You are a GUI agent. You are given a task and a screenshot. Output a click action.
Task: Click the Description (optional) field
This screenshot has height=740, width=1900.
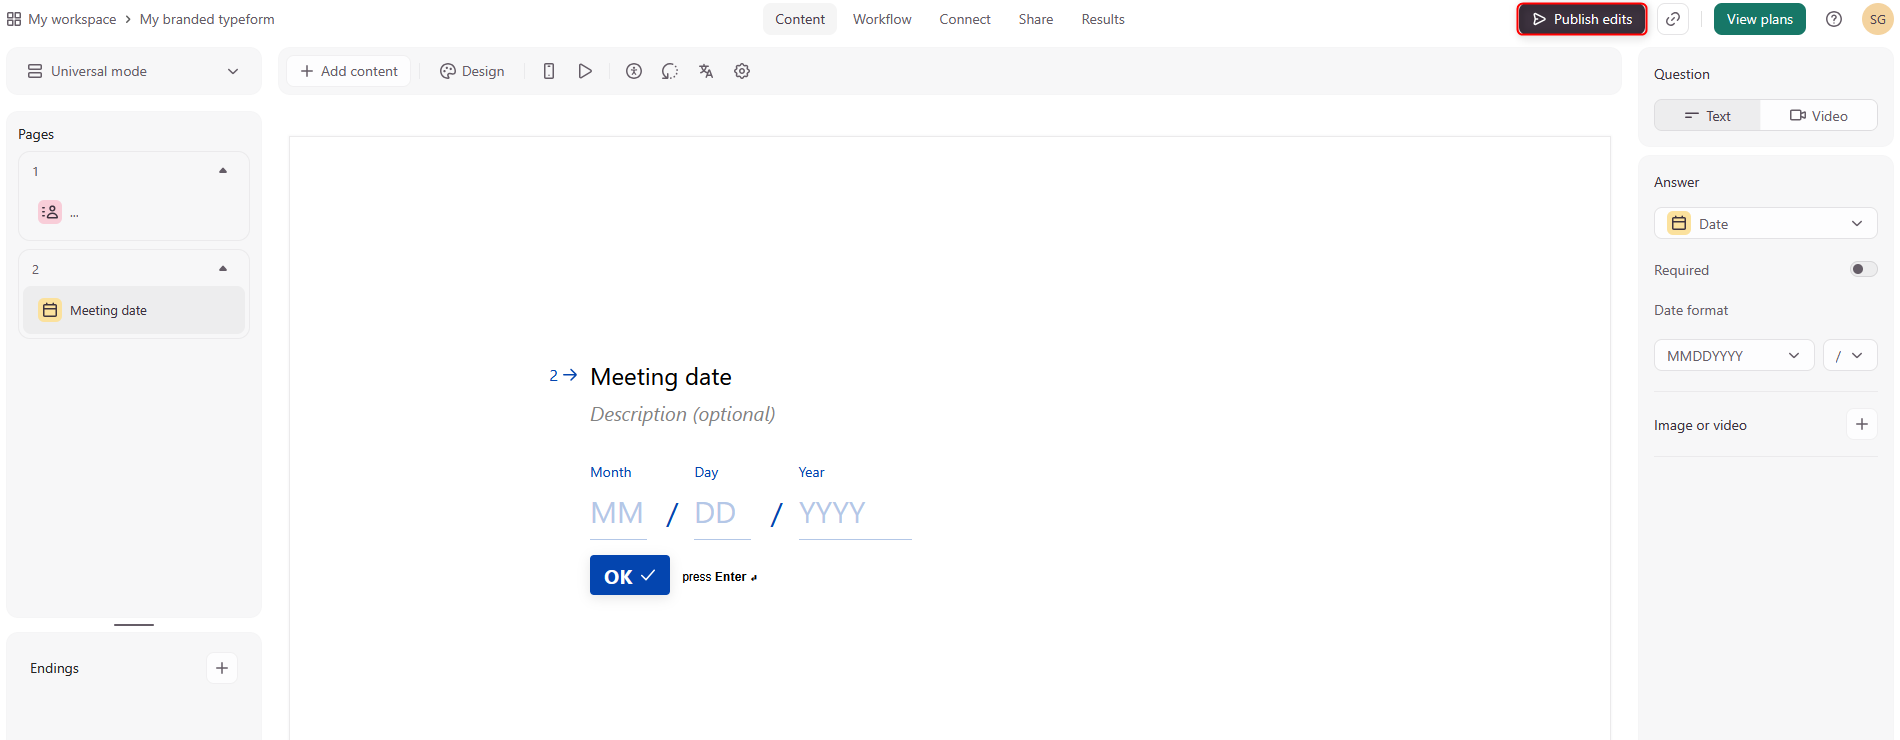(x=682, y=414)
